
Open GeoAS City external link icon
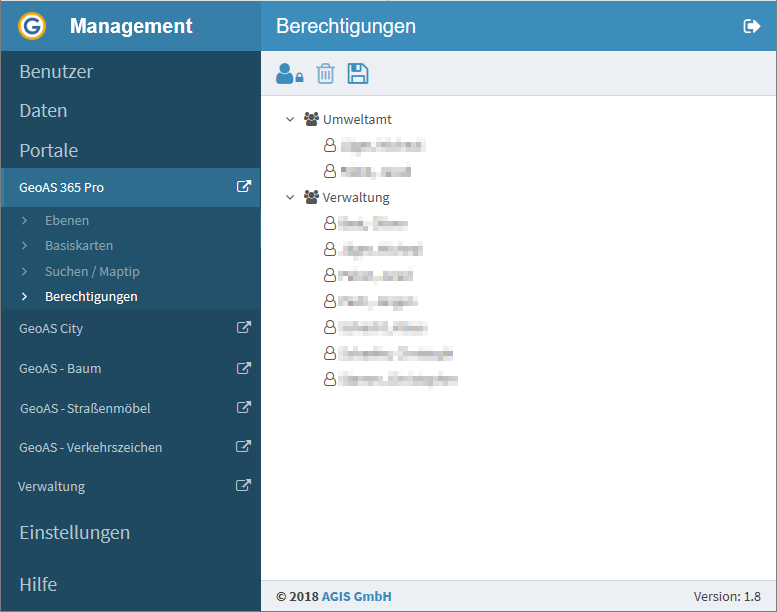point(243,328)
